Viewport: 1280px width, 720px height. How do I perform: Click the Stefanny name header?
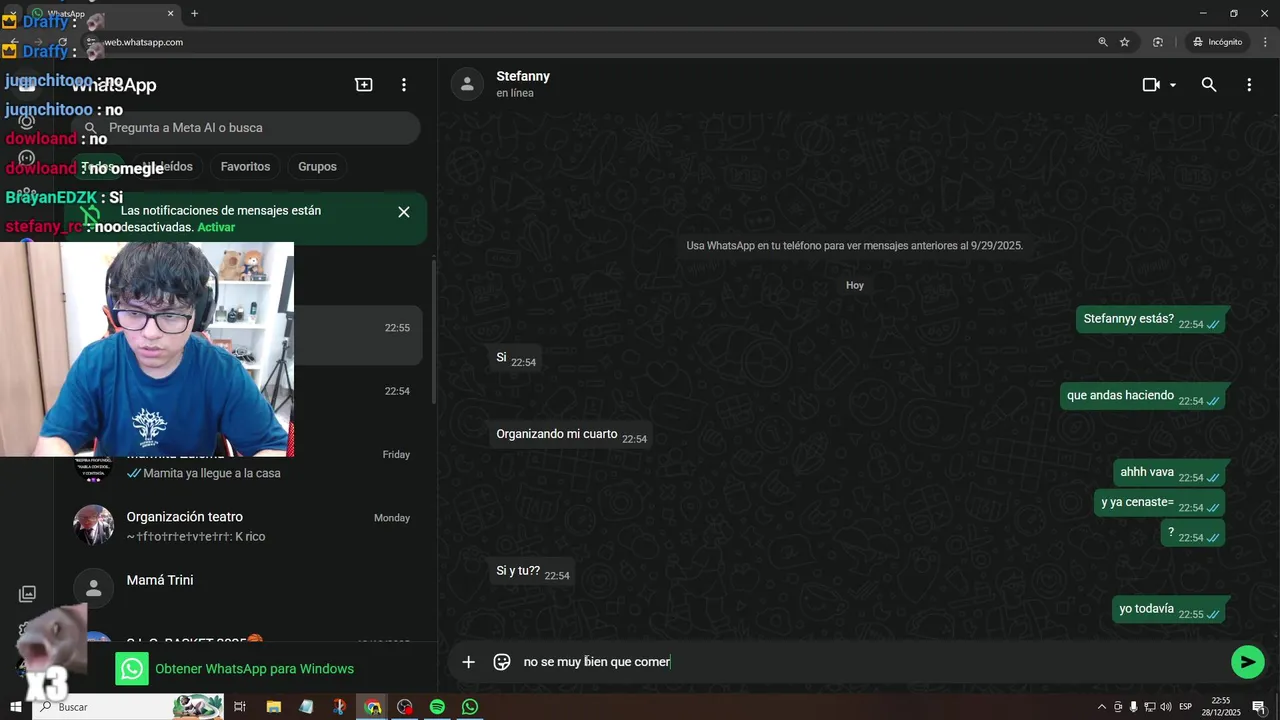tap(523, 76)
